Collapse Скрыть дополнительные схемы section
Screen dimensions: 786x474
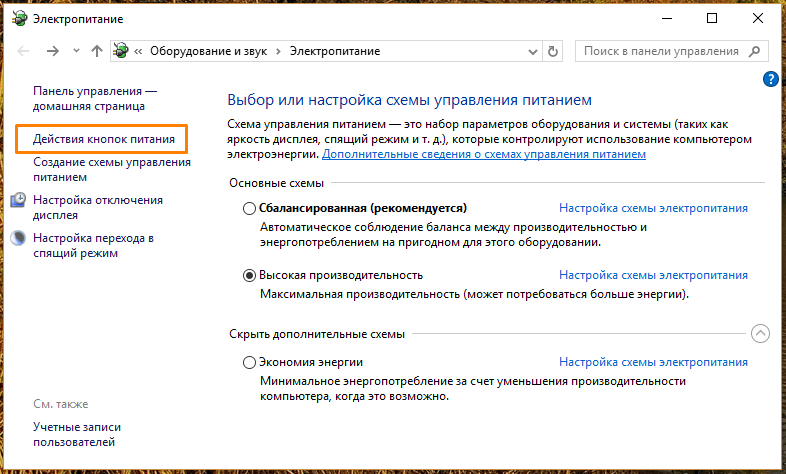pyautogui.click(x=760, y=334)
